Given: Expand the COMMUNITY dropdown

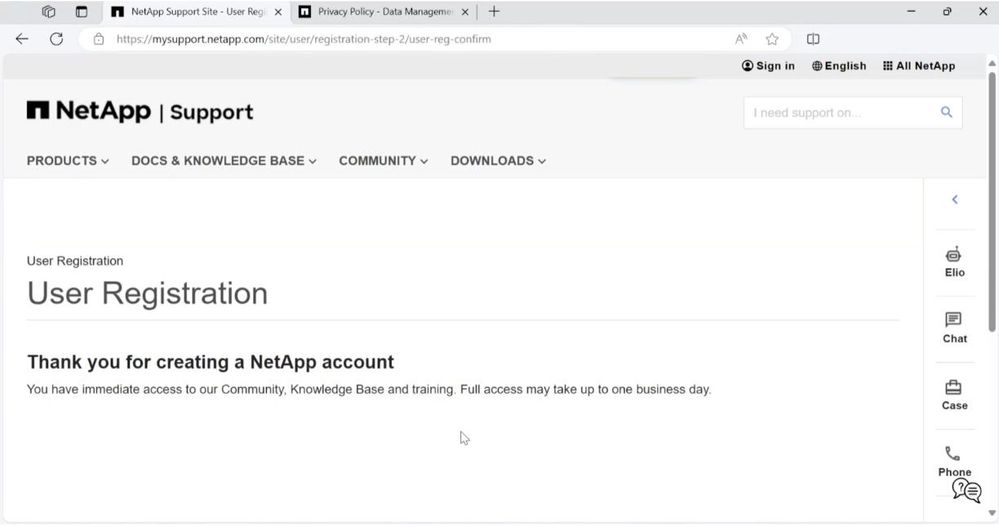Looking at the screenshot, I should coord(383,161).
